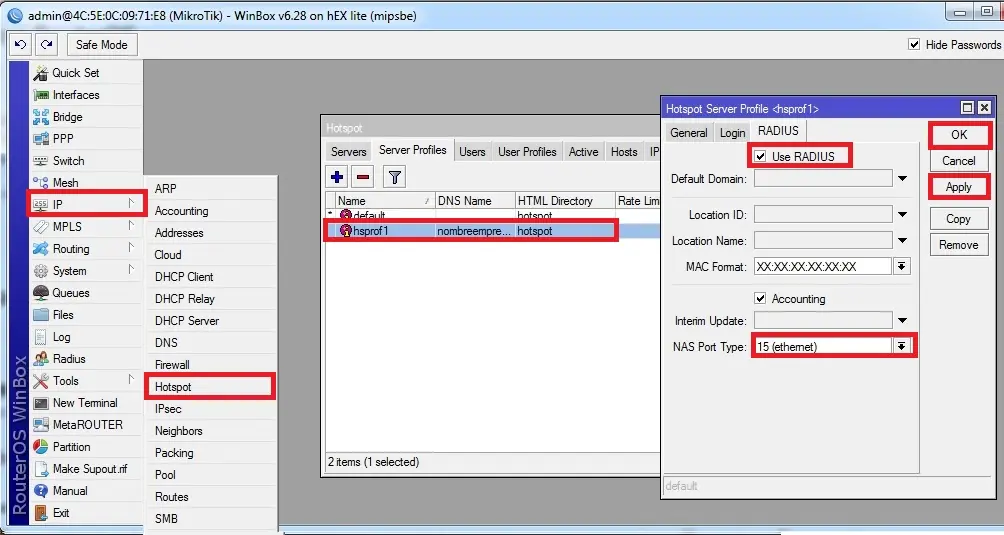1004x535 pixels.
Task: Toggle the Hide Passwords checkbox
Action: click(914, 44)
